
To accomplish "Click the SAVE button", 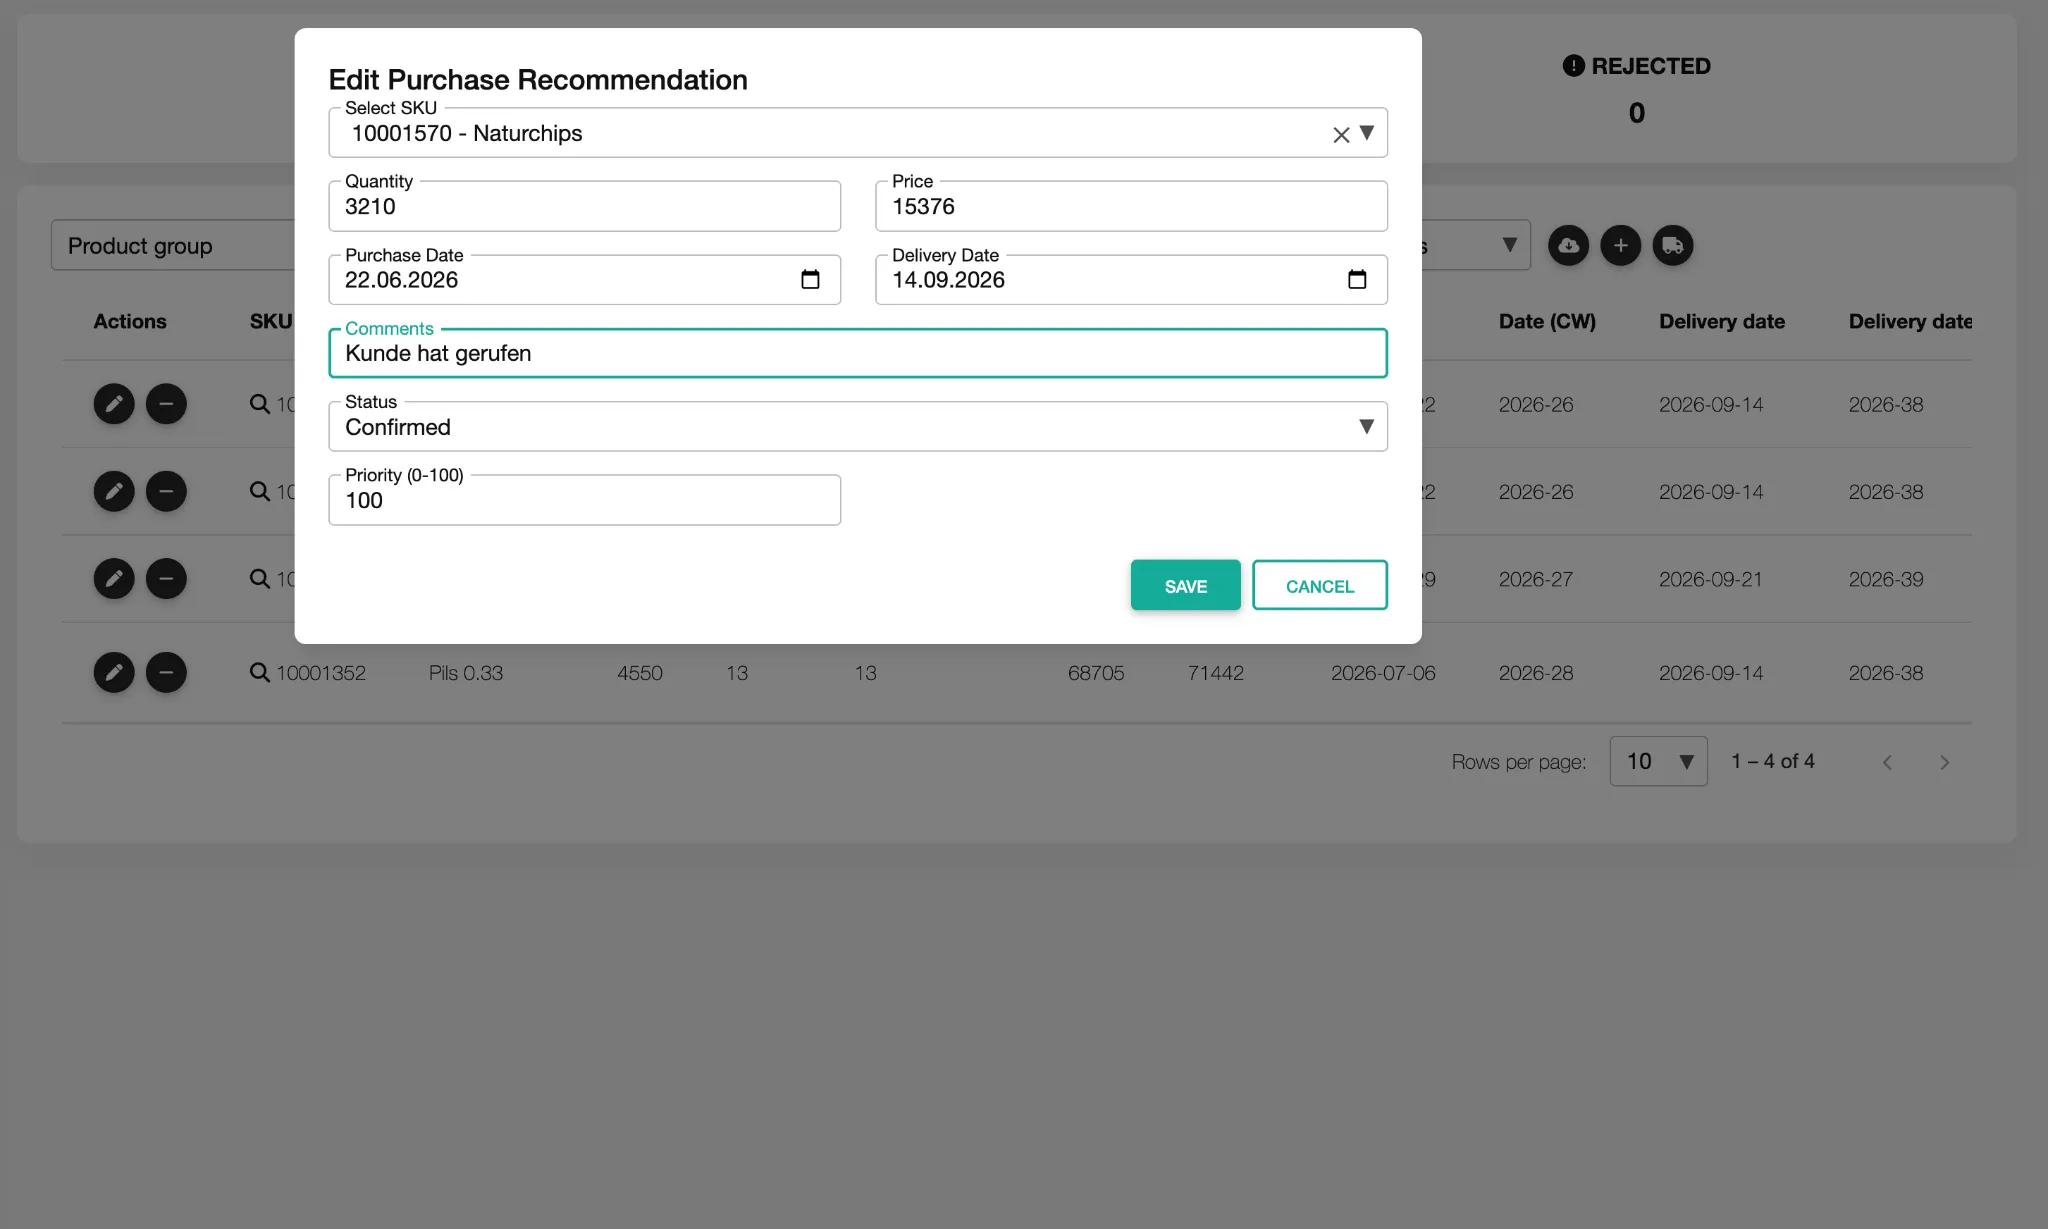I will pos(1185,585).
